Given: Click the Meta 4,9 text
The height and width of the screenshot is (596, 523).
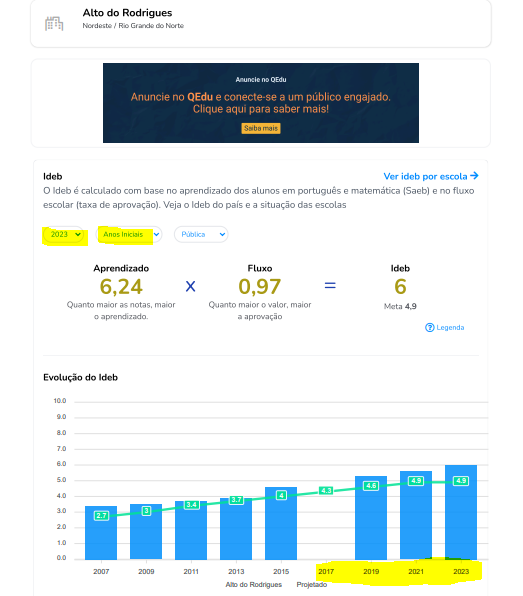Looking at the screenshot, I should [400, 306].
